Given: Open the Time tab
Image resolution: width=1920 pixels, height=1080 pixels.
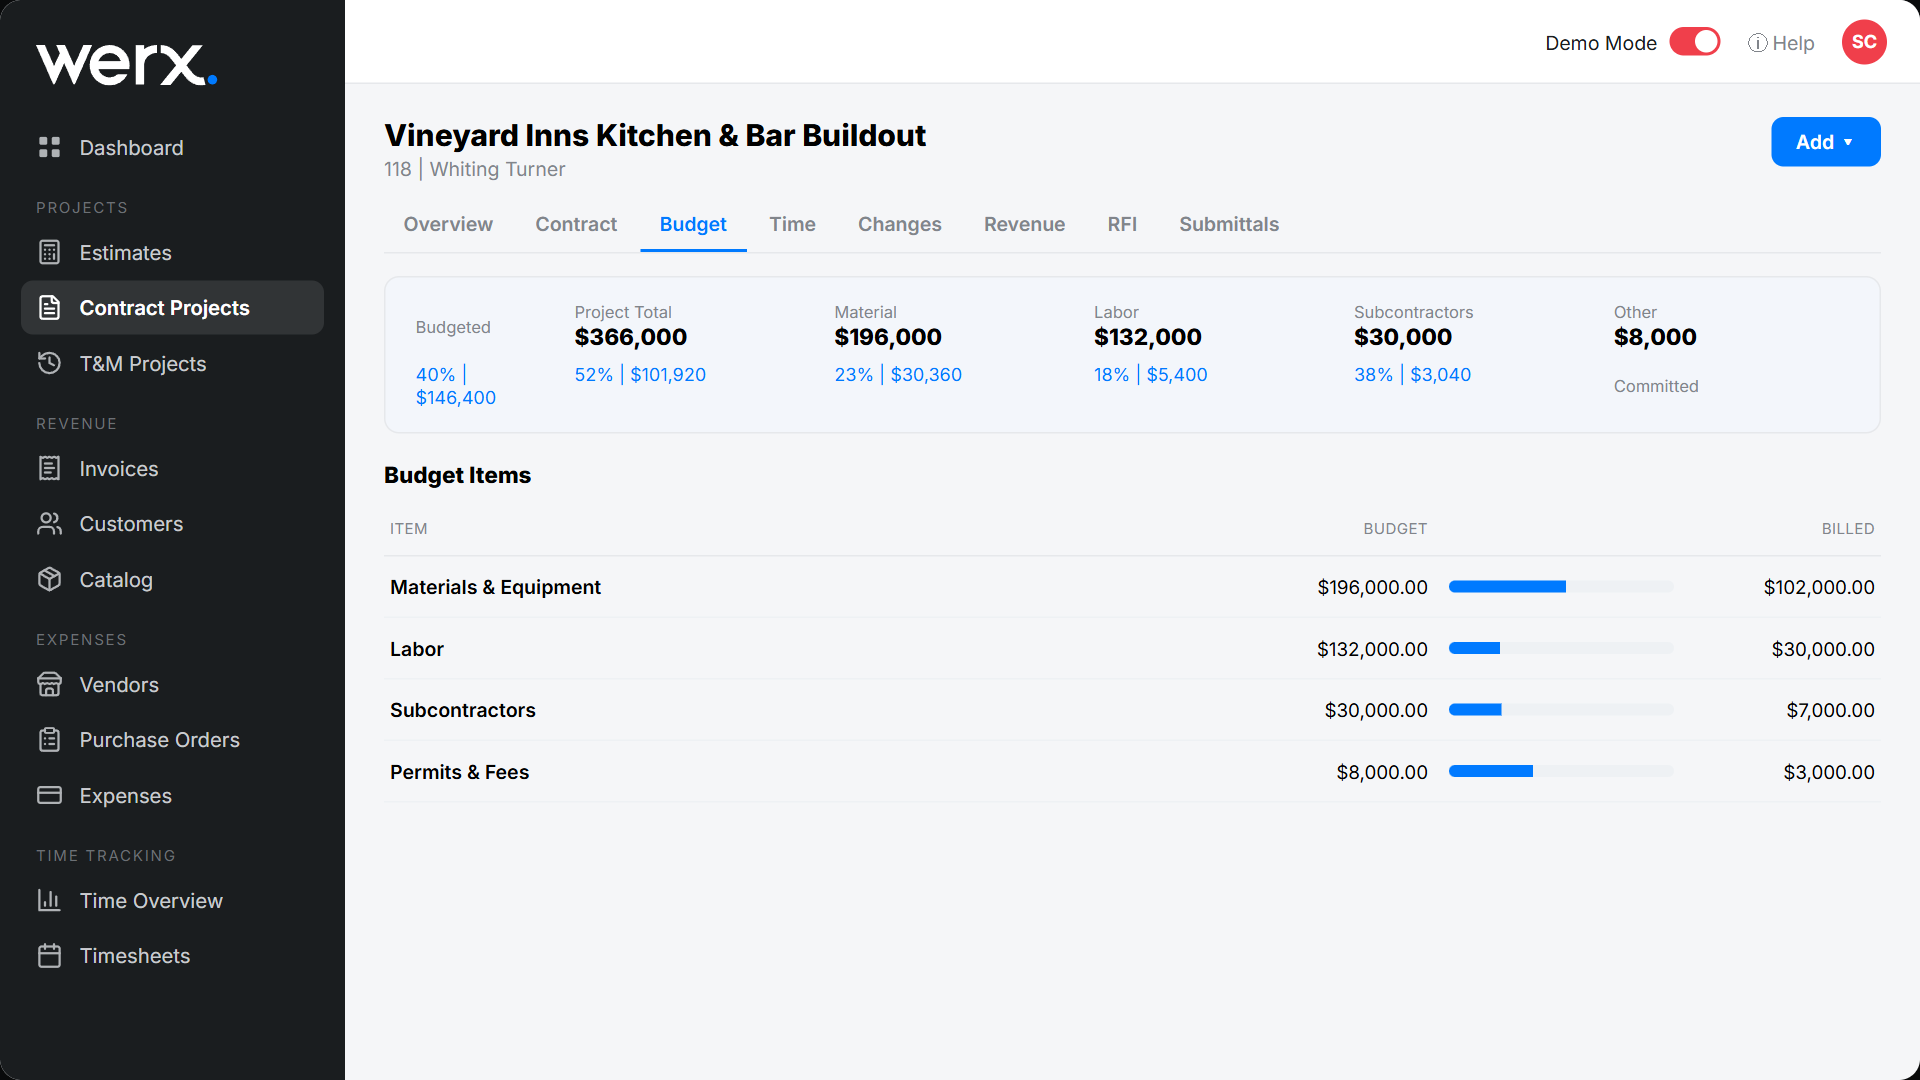Looking at the screenshot, I should 792,225.
